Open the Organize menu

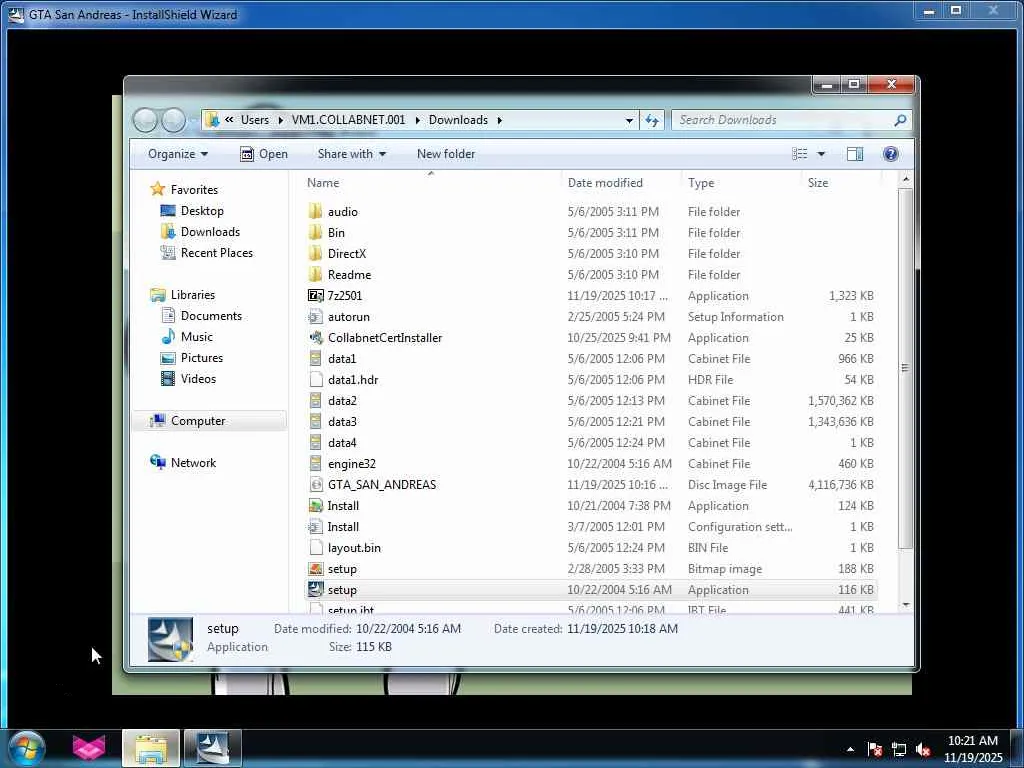pos(178,153)
